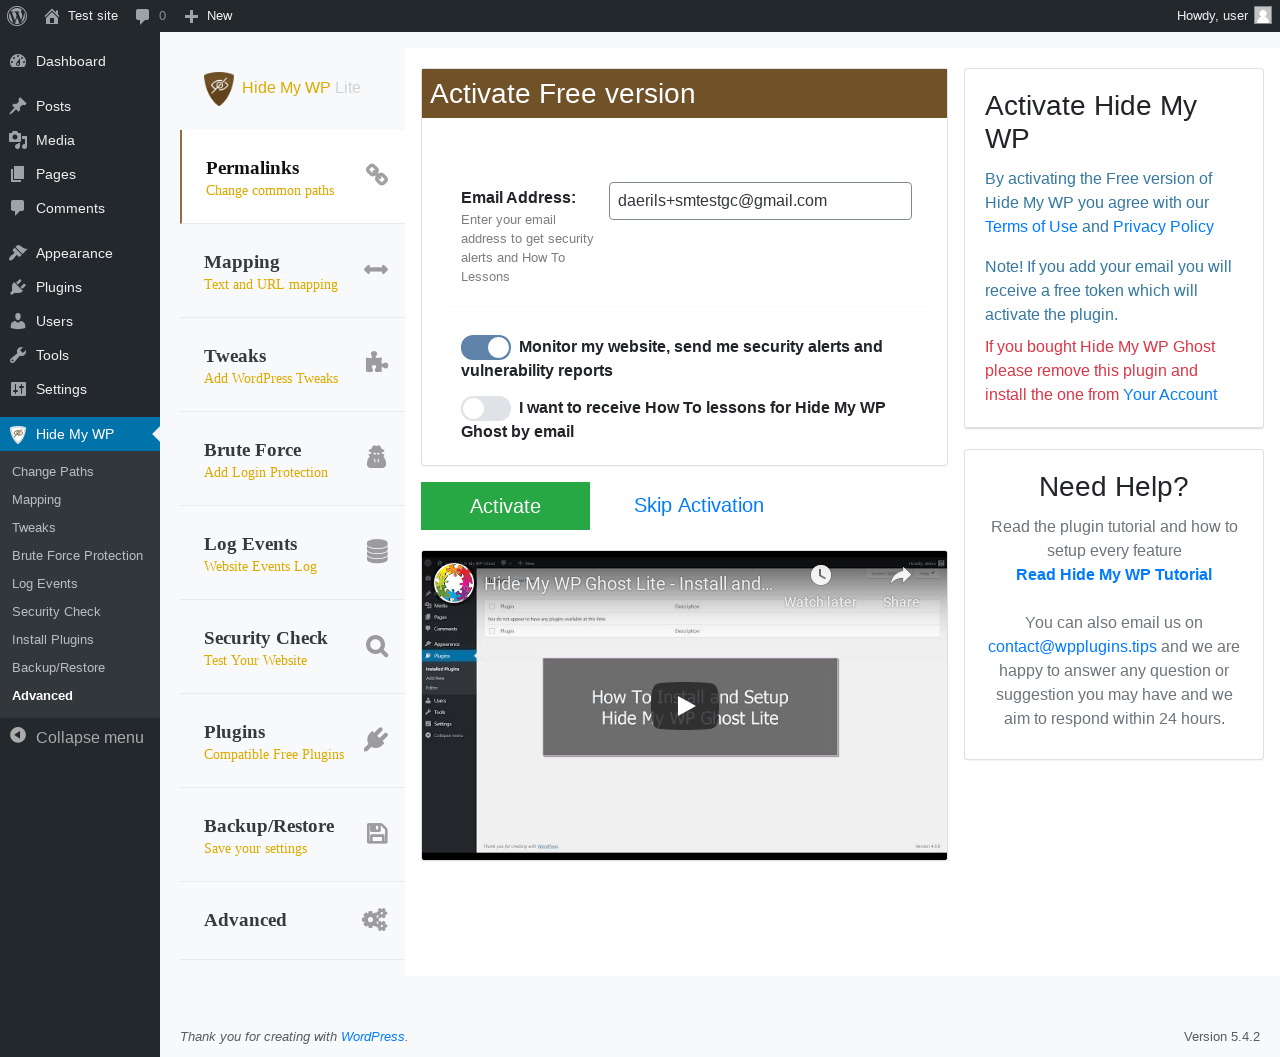This screenshot has height=1057, width=1280.
Task: Click the plus icon for New content
Action: tap(192, 16)
